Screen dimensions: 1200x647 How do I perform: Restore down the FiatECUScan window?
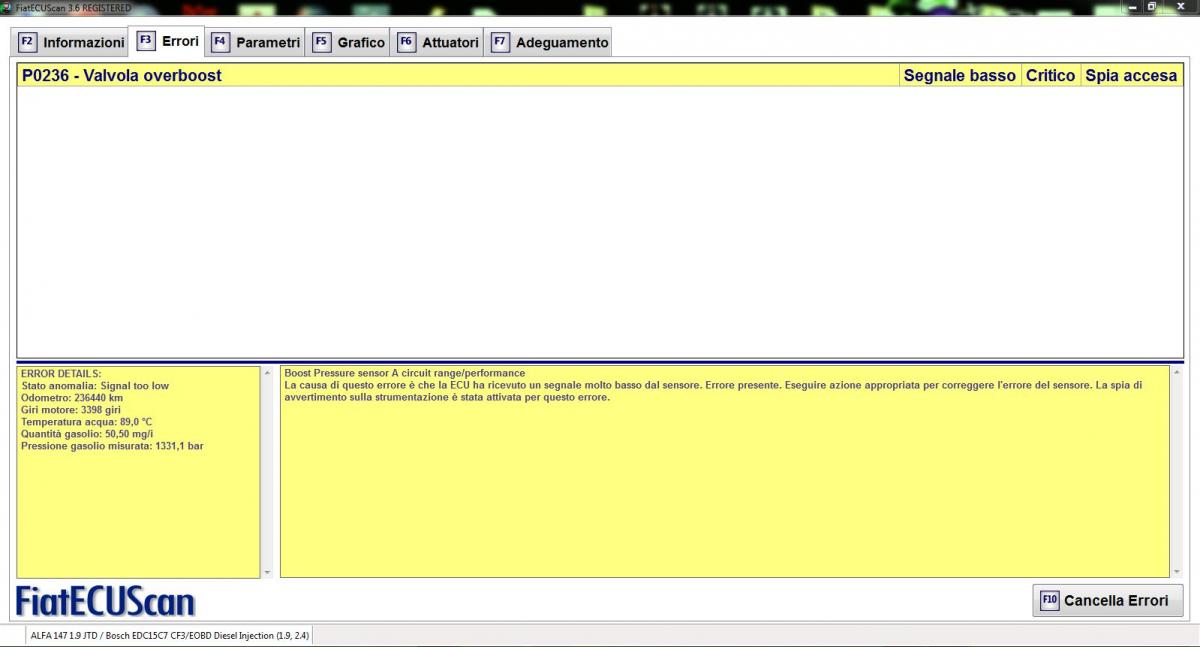[x=1152, y=7]
